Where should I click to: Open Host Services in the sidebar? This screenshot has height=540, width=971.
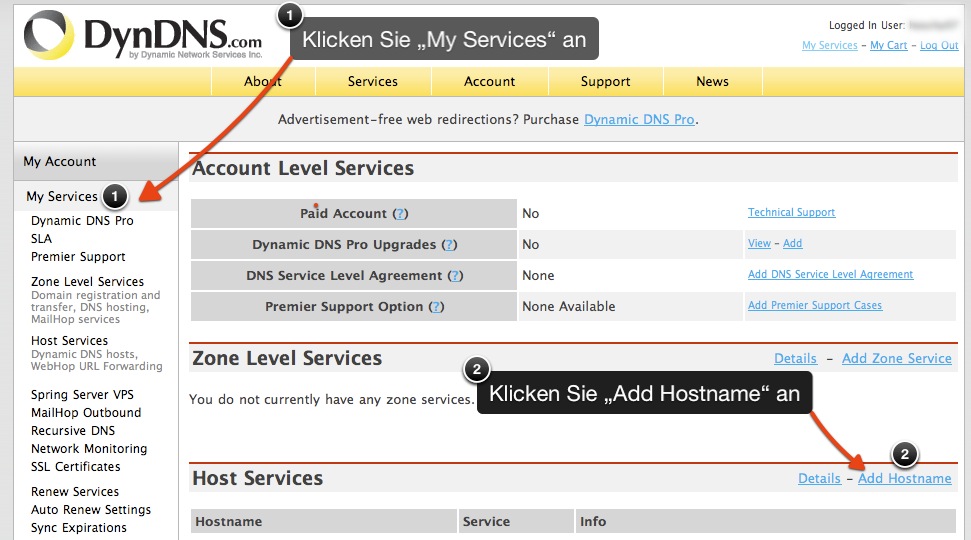69,341
